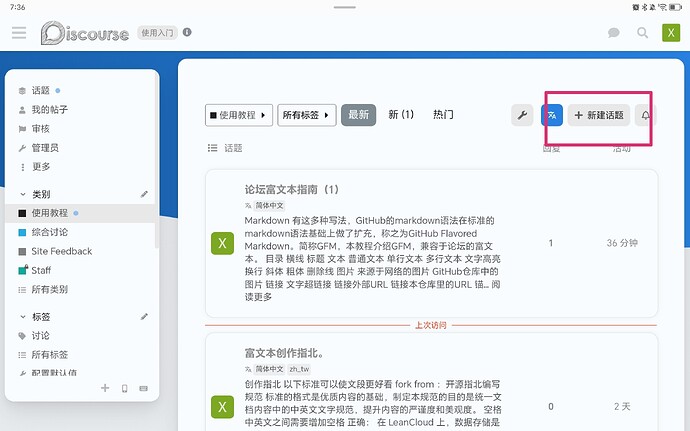Select the 最新 tab
This screenshot has width=690, height=431.
click(359, 115)
